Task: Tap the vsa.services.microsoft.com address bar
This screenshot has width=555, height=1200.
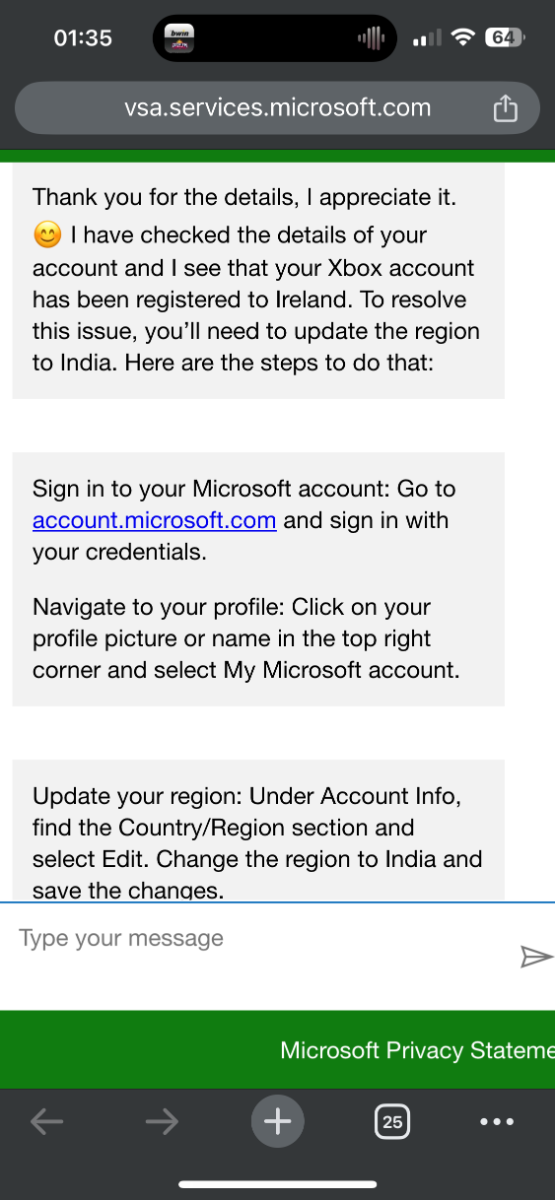Action: click(x=277, y=108)
